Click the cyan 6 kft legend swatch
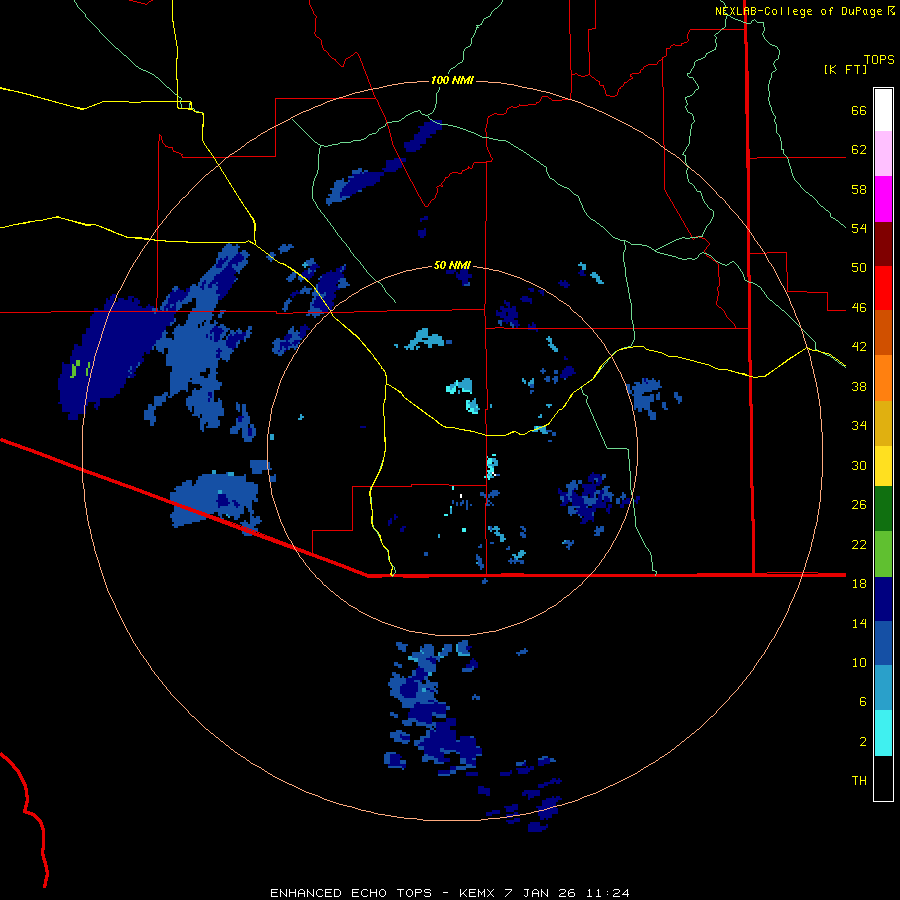The width and height of the screenshot is (900, 900). coord(883,733)
